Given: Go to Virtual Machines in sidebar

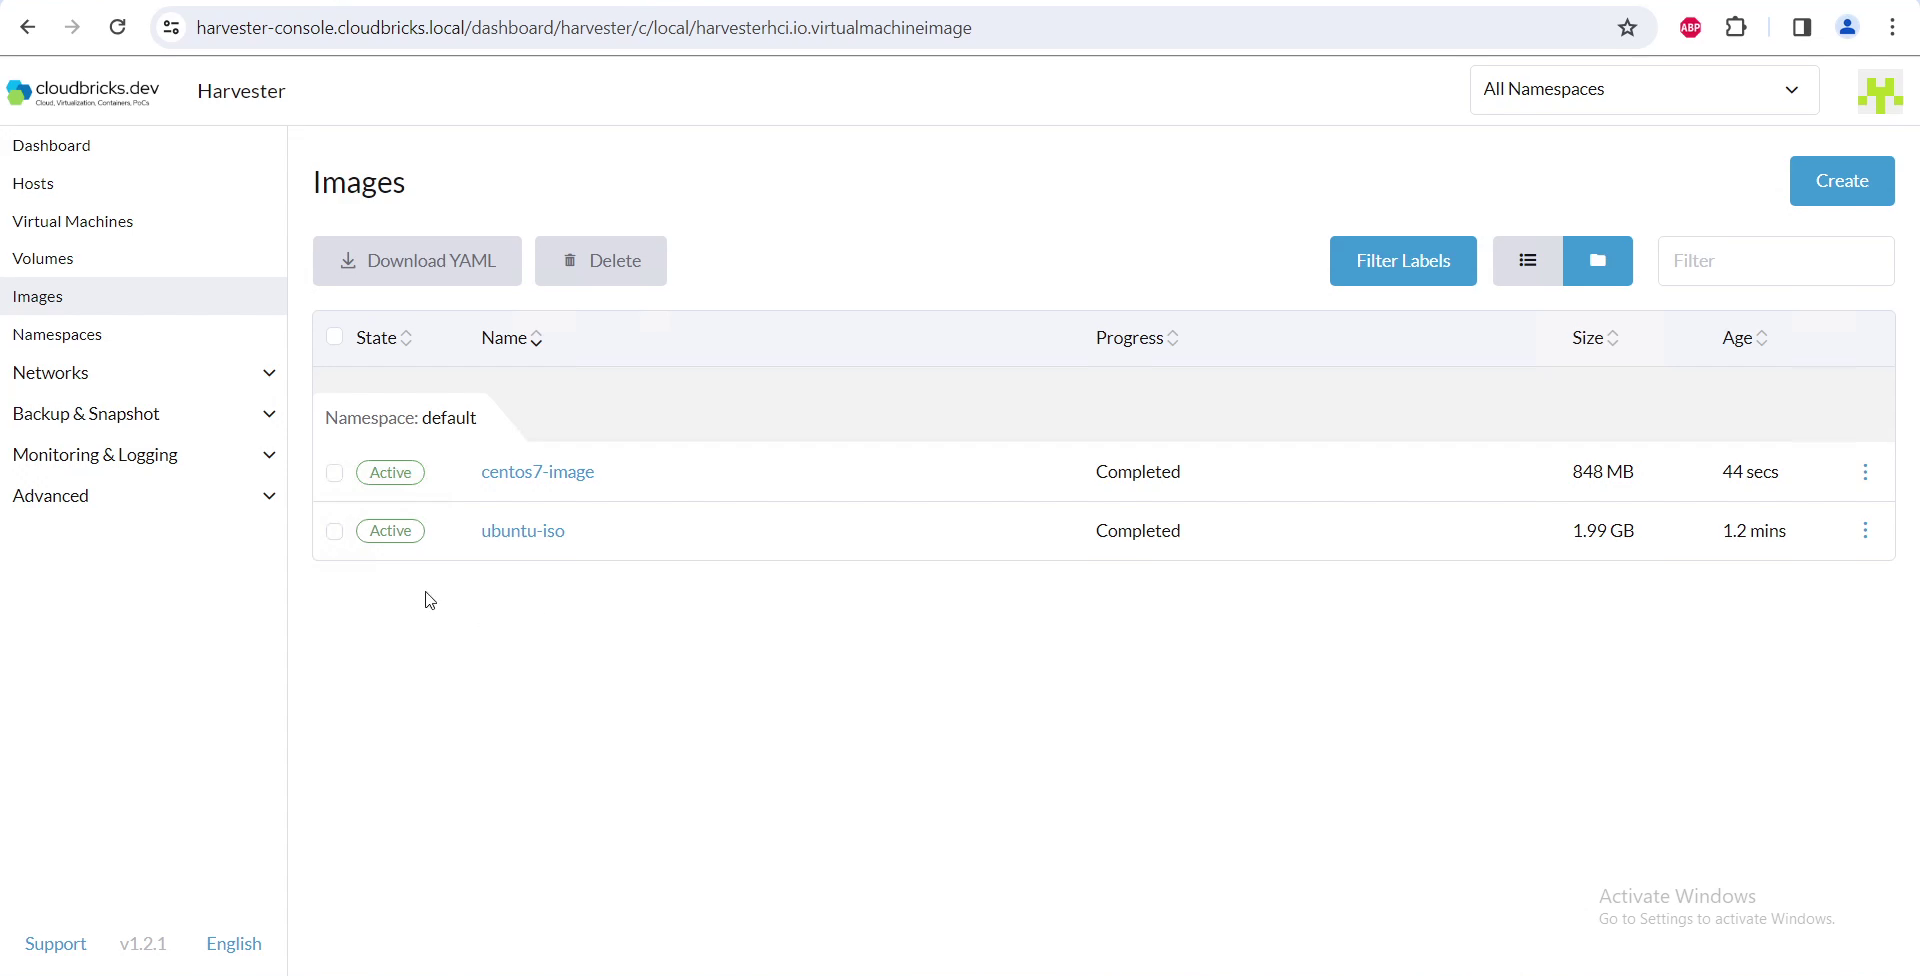Looking at the screenshot, I should click(x=73, y=222).
